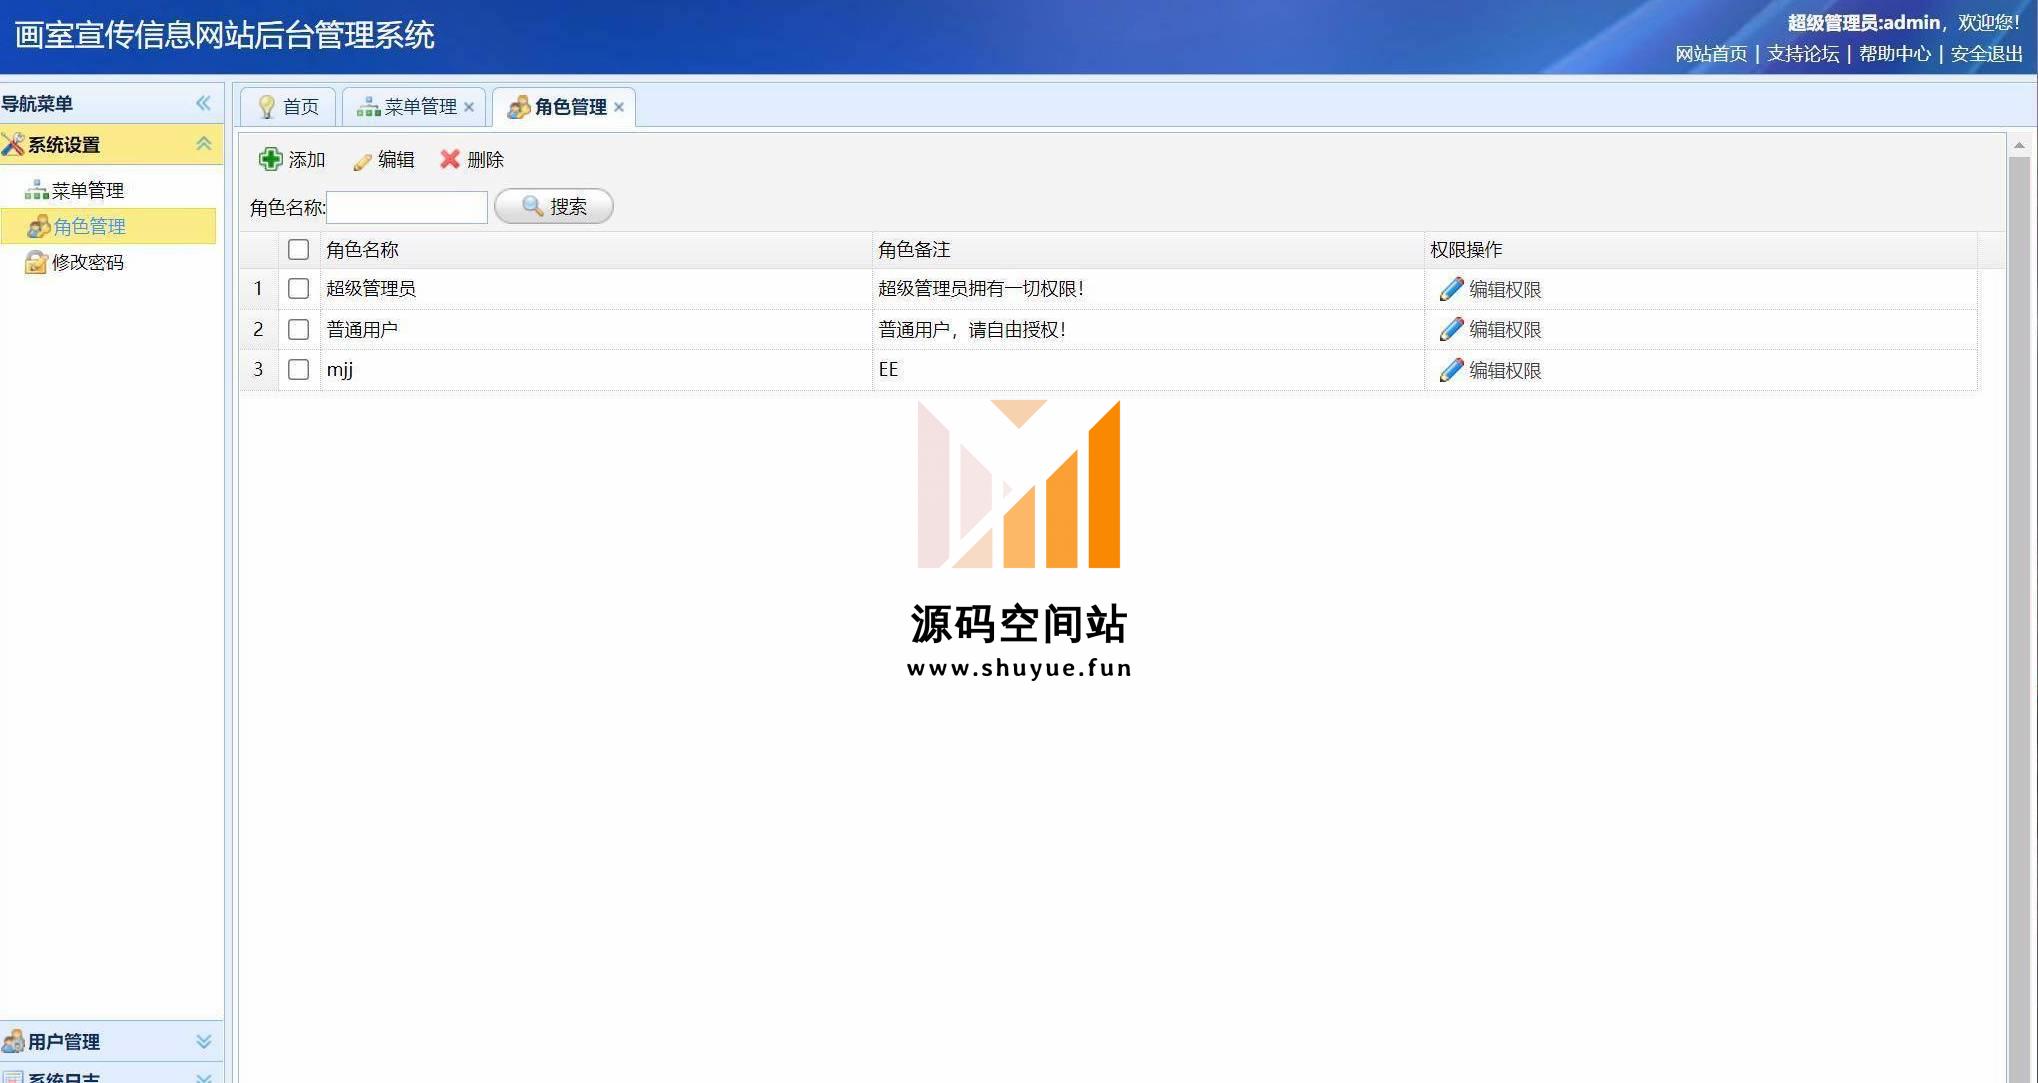Open 菜单管理 in the sidebar tree
Viewport: 2038px width, 1083px height.
87,190
